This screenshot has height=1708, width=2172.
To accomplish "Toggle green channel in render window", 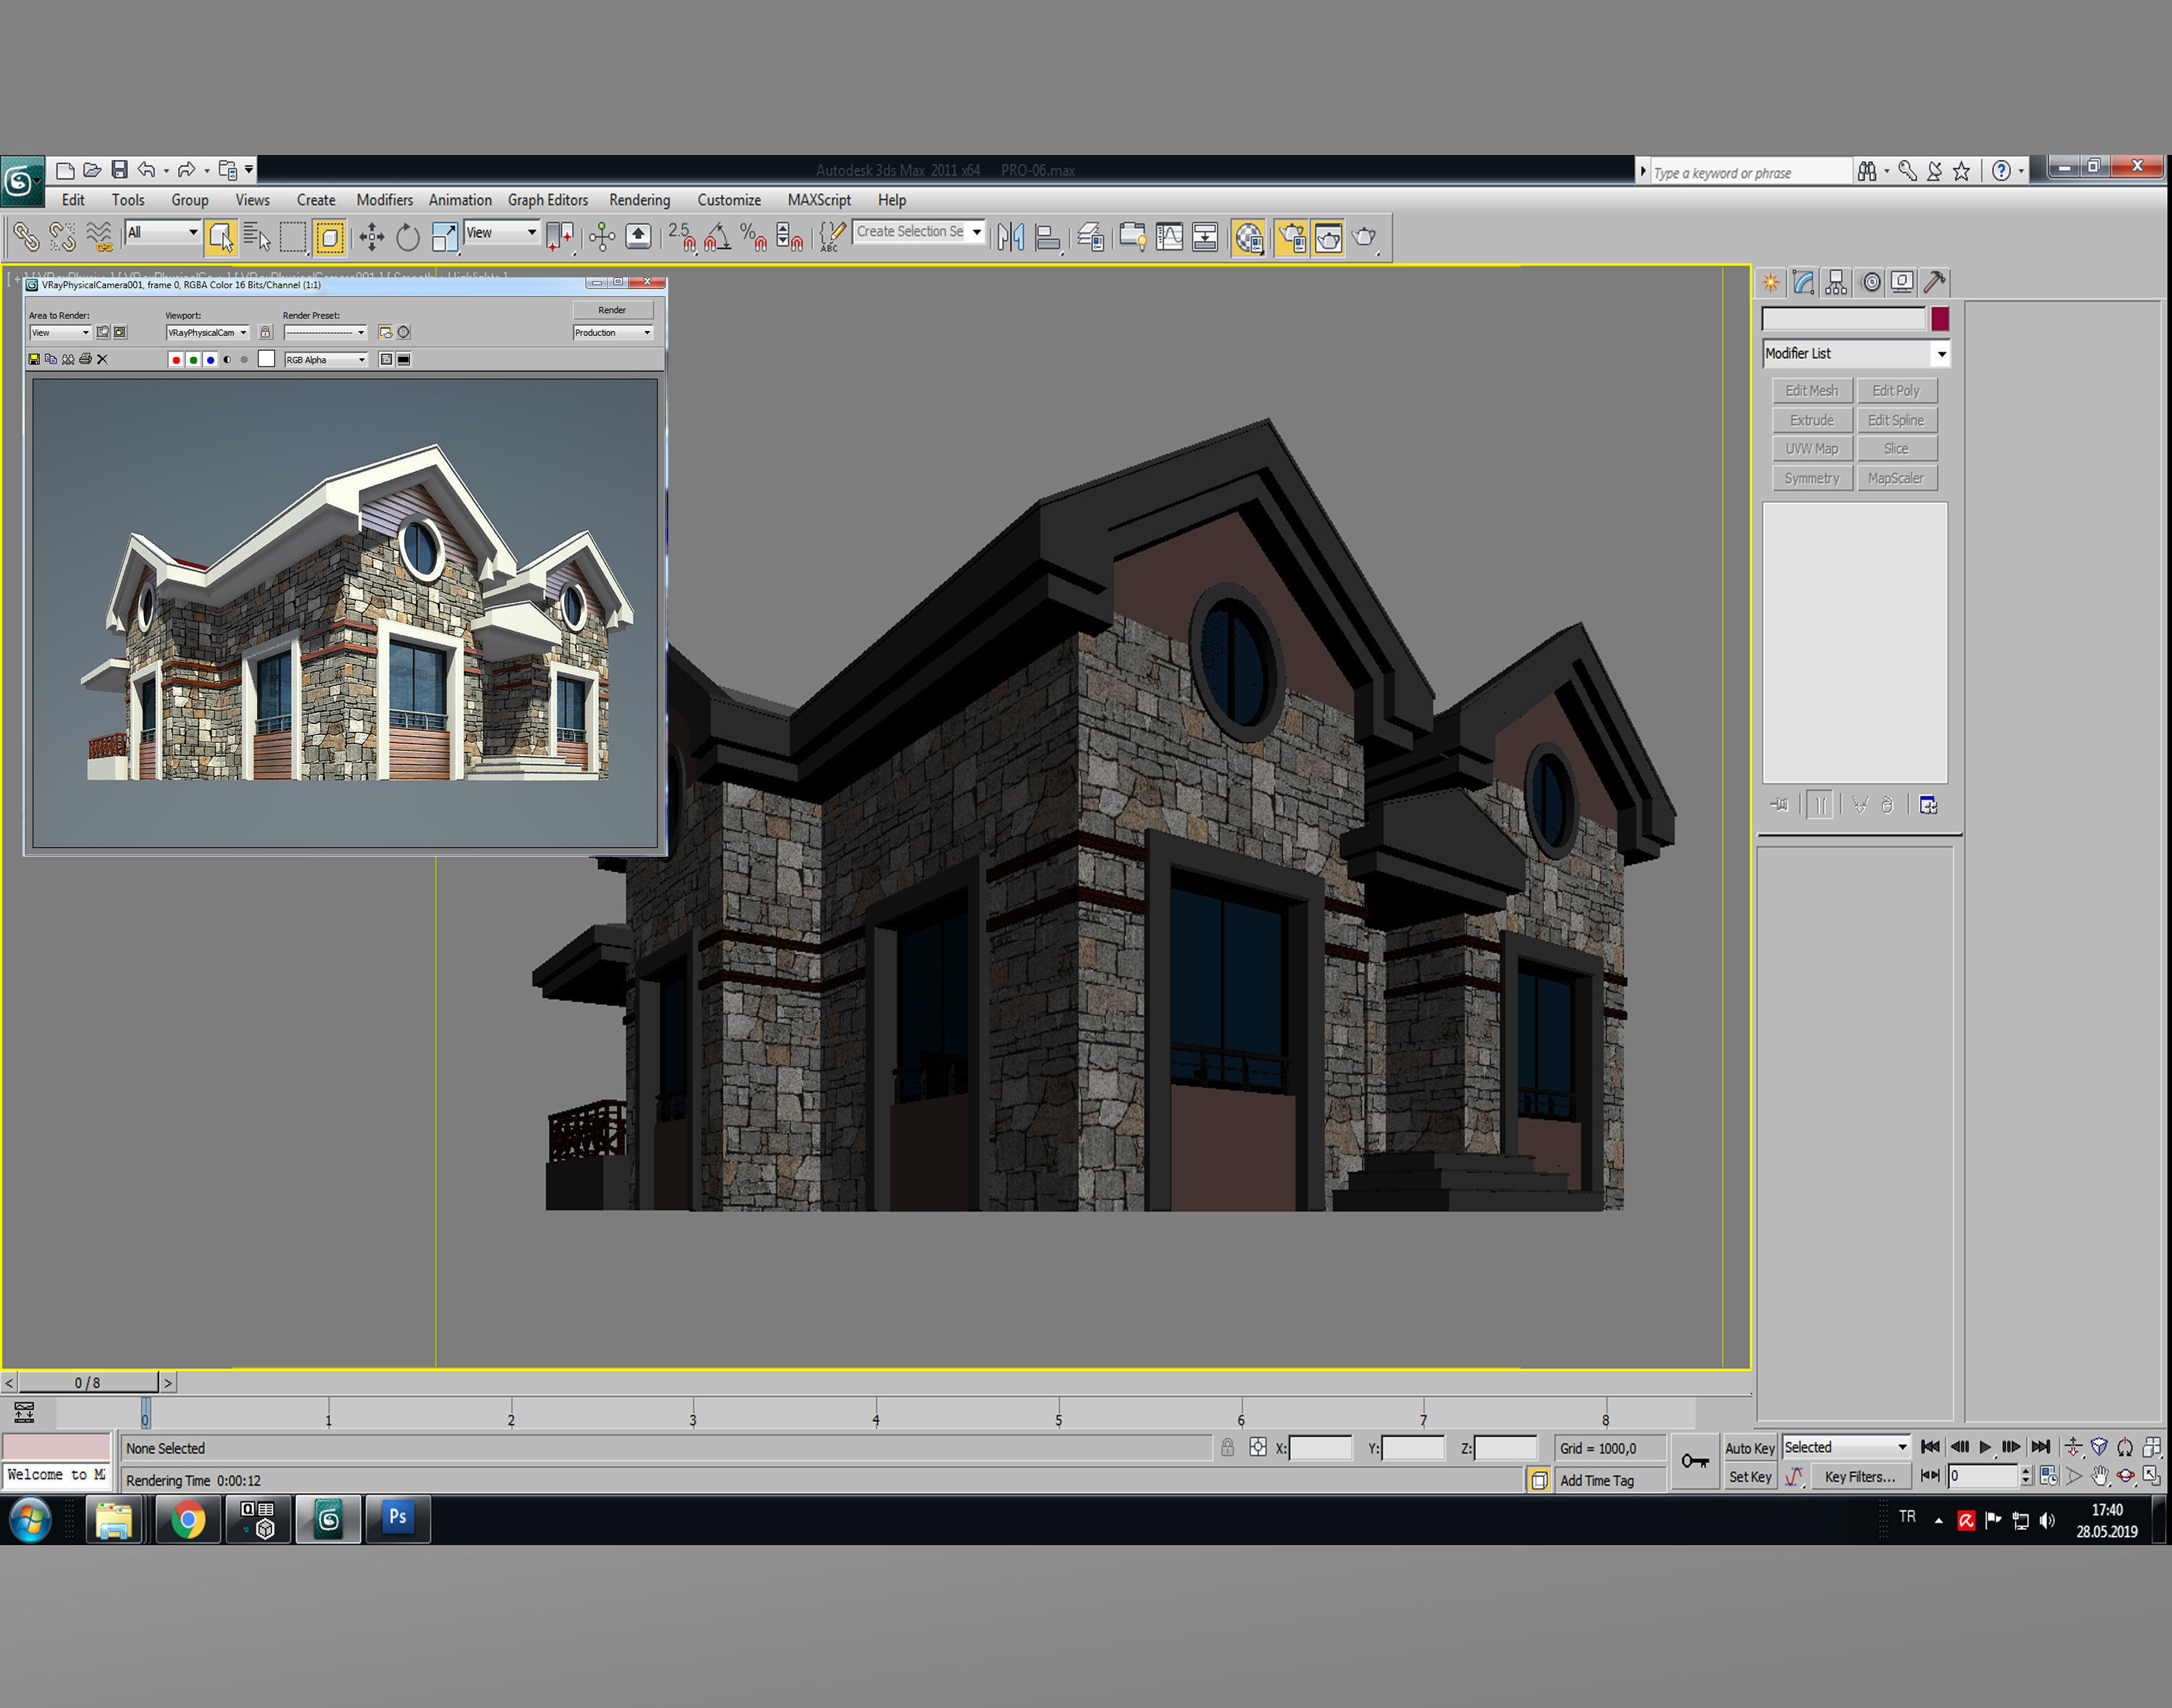I will (x=193, y=359).
